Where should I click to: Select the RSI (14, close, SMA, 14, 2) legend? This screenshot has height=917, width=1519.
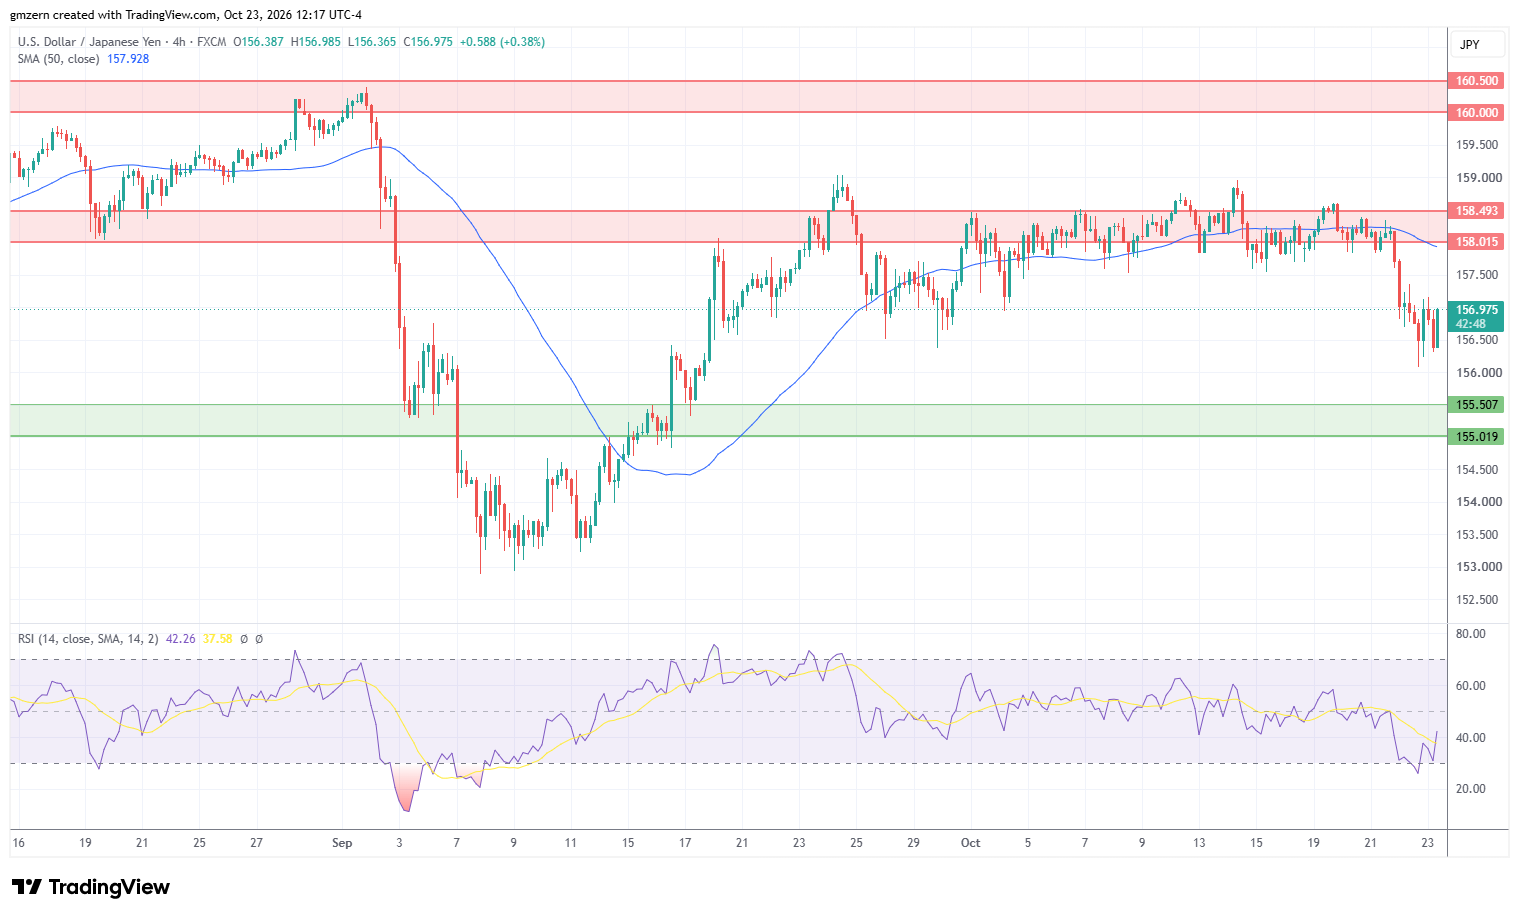pyautogui.click(x=88, y=638)
